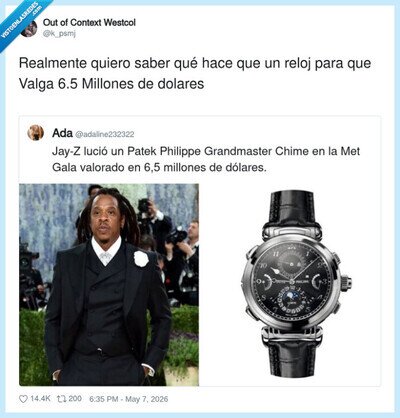Click the Out of Context Westcol name

89,23
